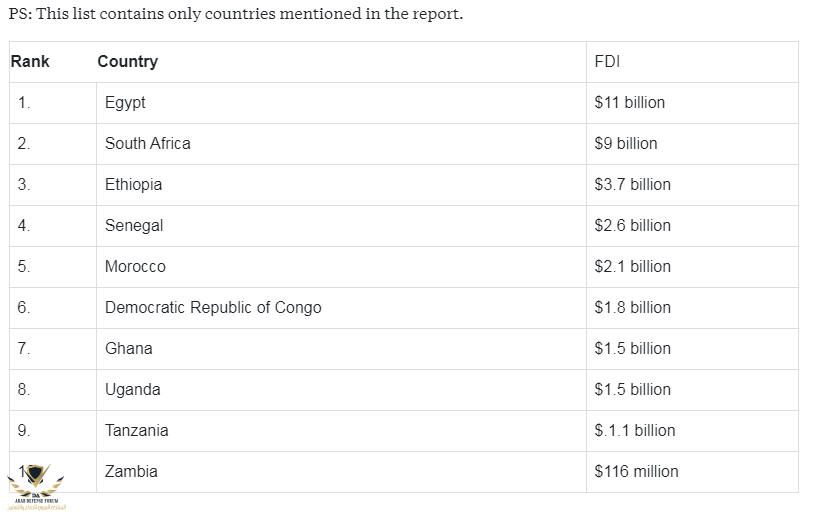Click the $9 billion FDI value
This screenshot has width=835, height=512.
pyautogui.click(x=625, y=144)
